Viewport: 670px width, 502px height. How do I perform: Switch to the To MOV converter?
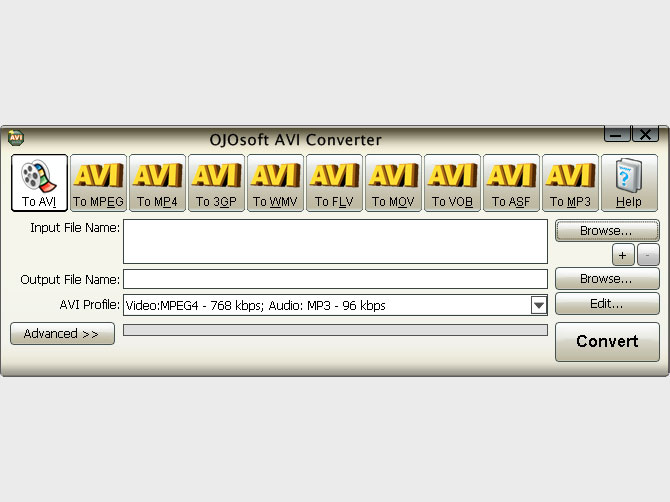point(393,183)
